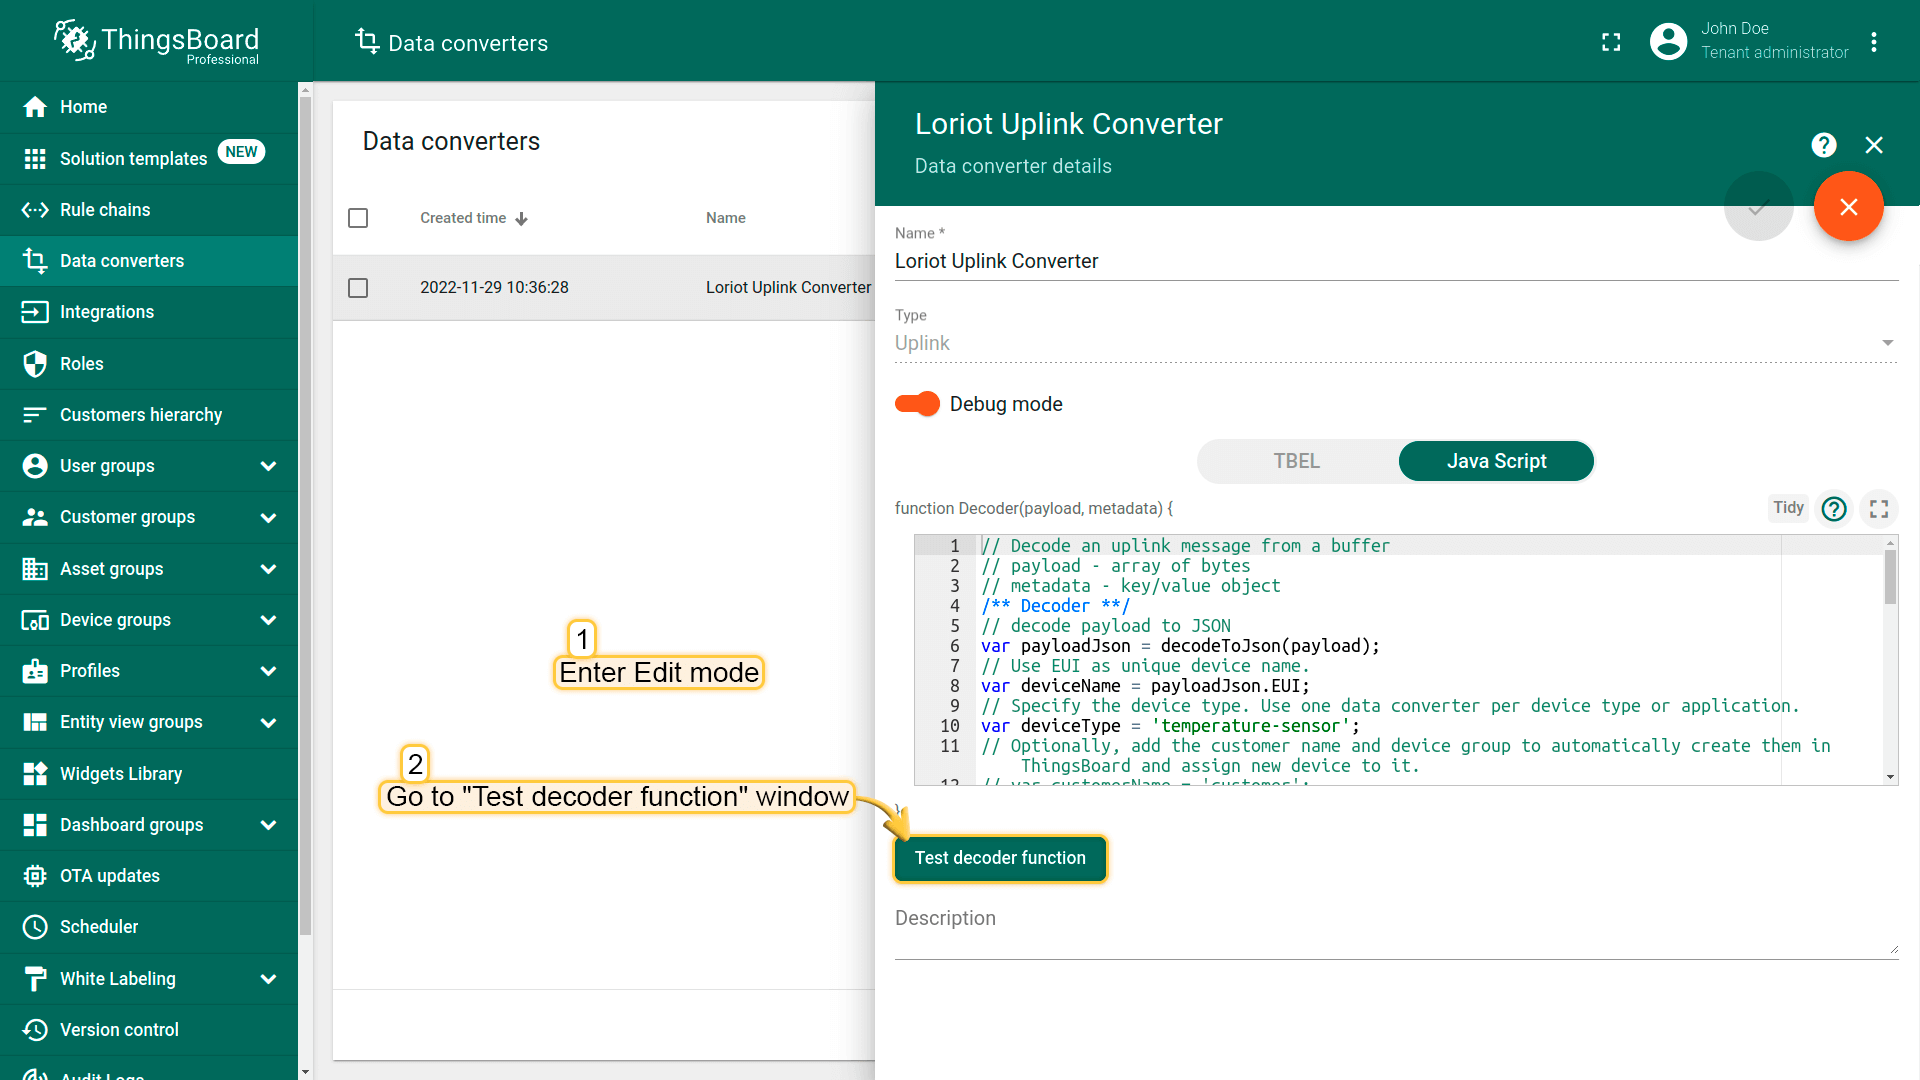Click Test decoder function button

[1000, 858]
